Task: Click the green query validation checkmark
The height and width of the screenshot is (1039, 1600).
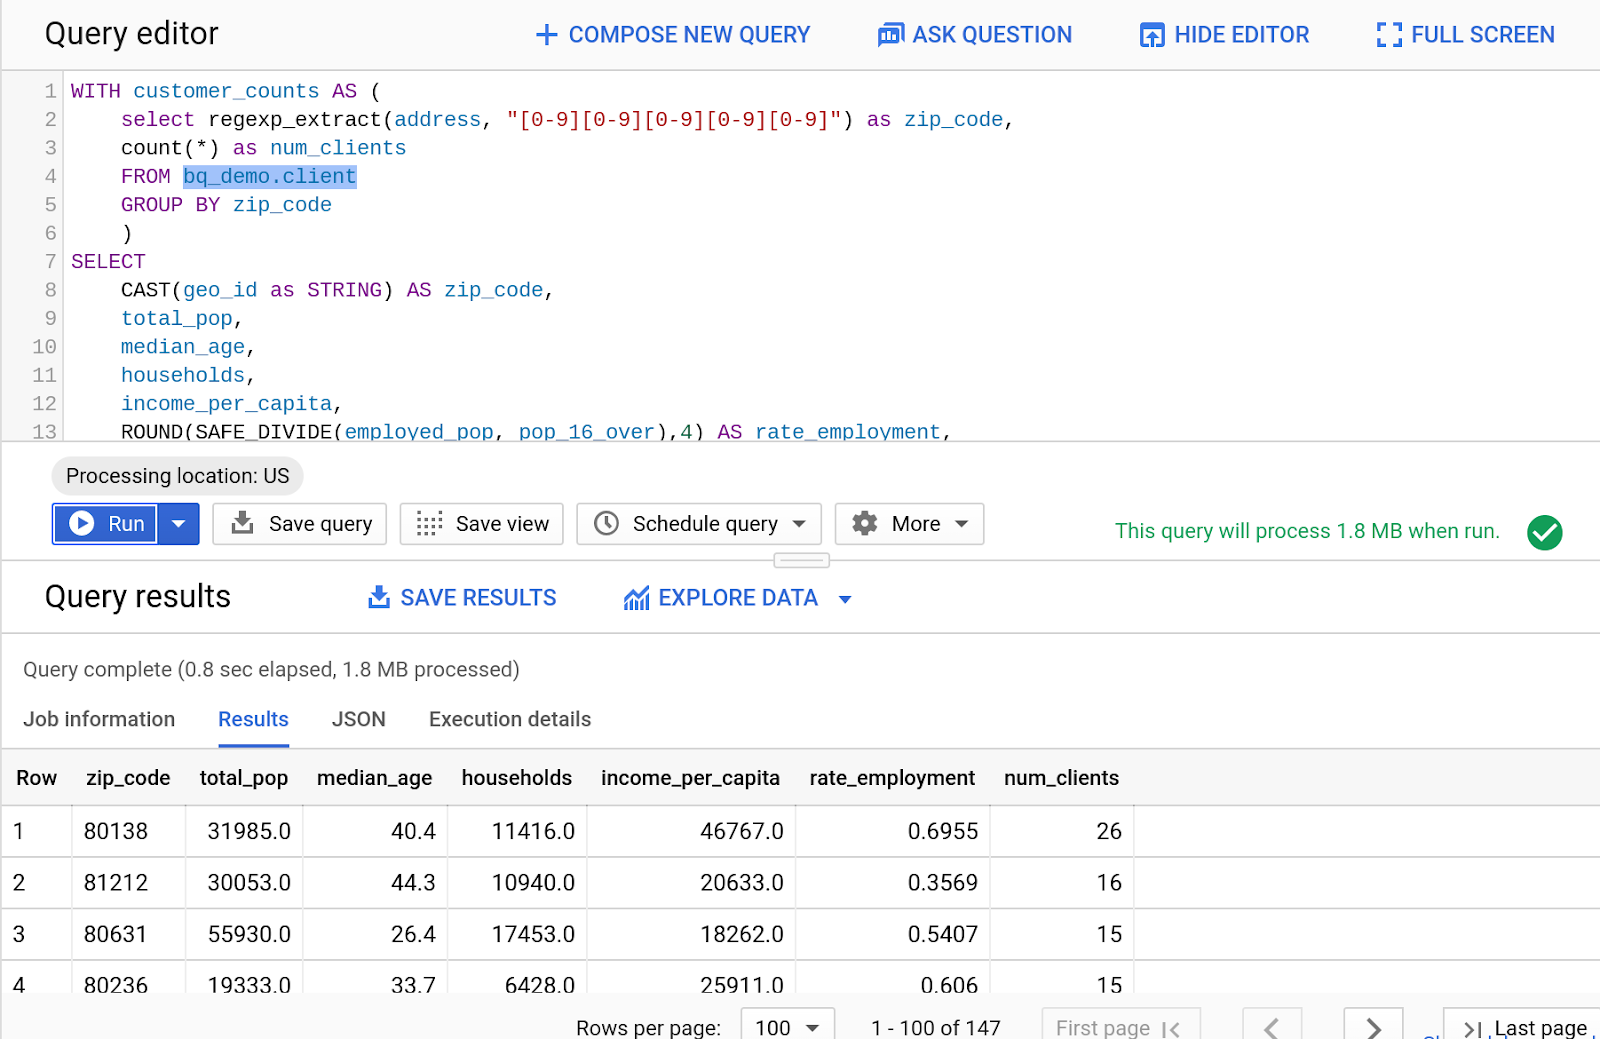Action: click(x=1544, y=532)
